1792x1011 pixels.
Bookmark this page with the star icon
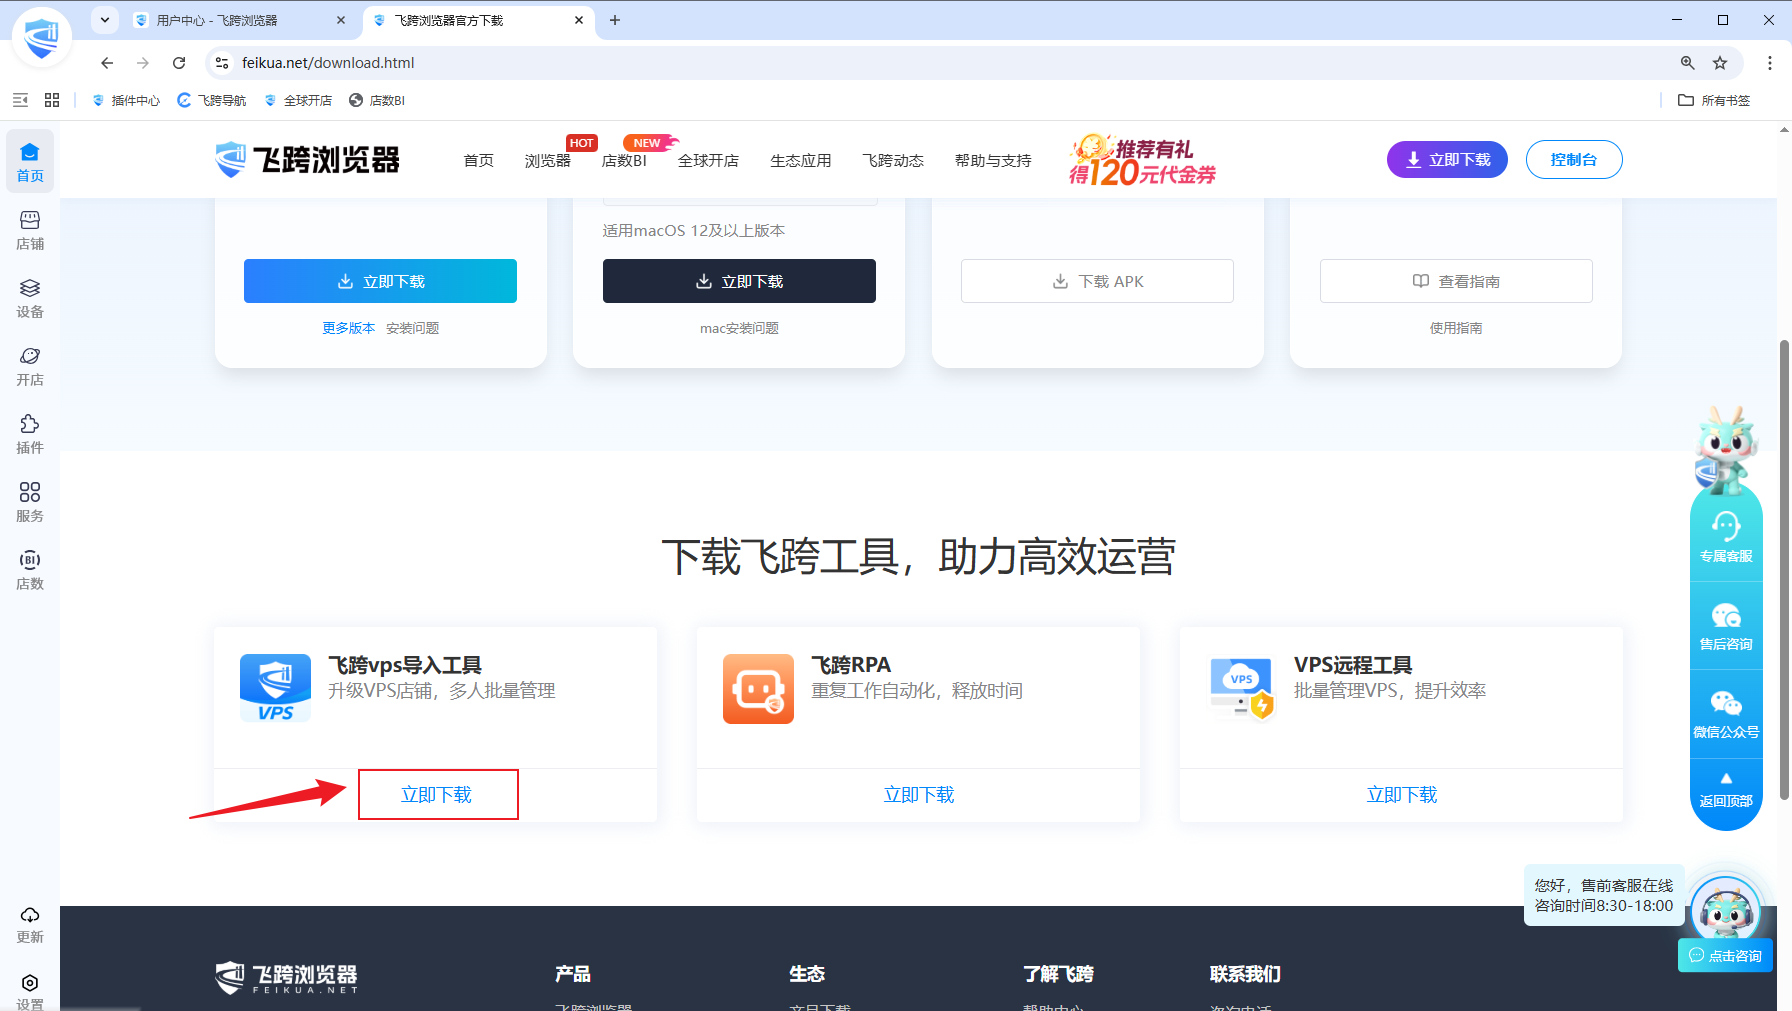(1720, 63)
